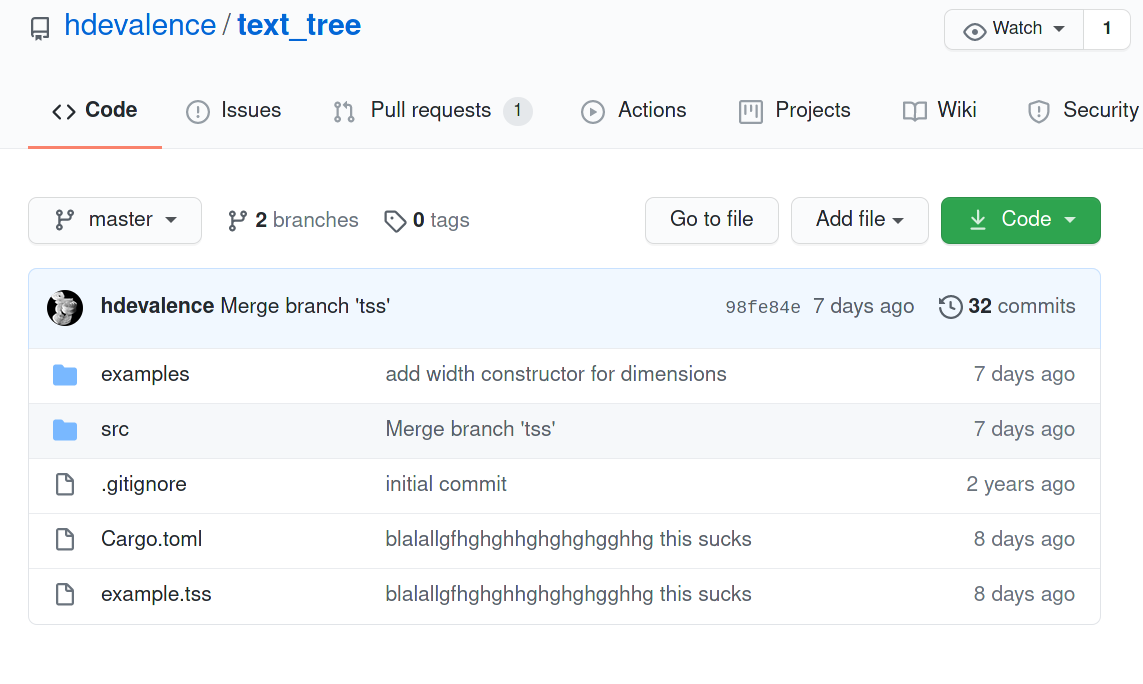The width and height of the screenshot is (1143, 684).
Task: Click the .gitignore file icon
Action: pos(65,484)
